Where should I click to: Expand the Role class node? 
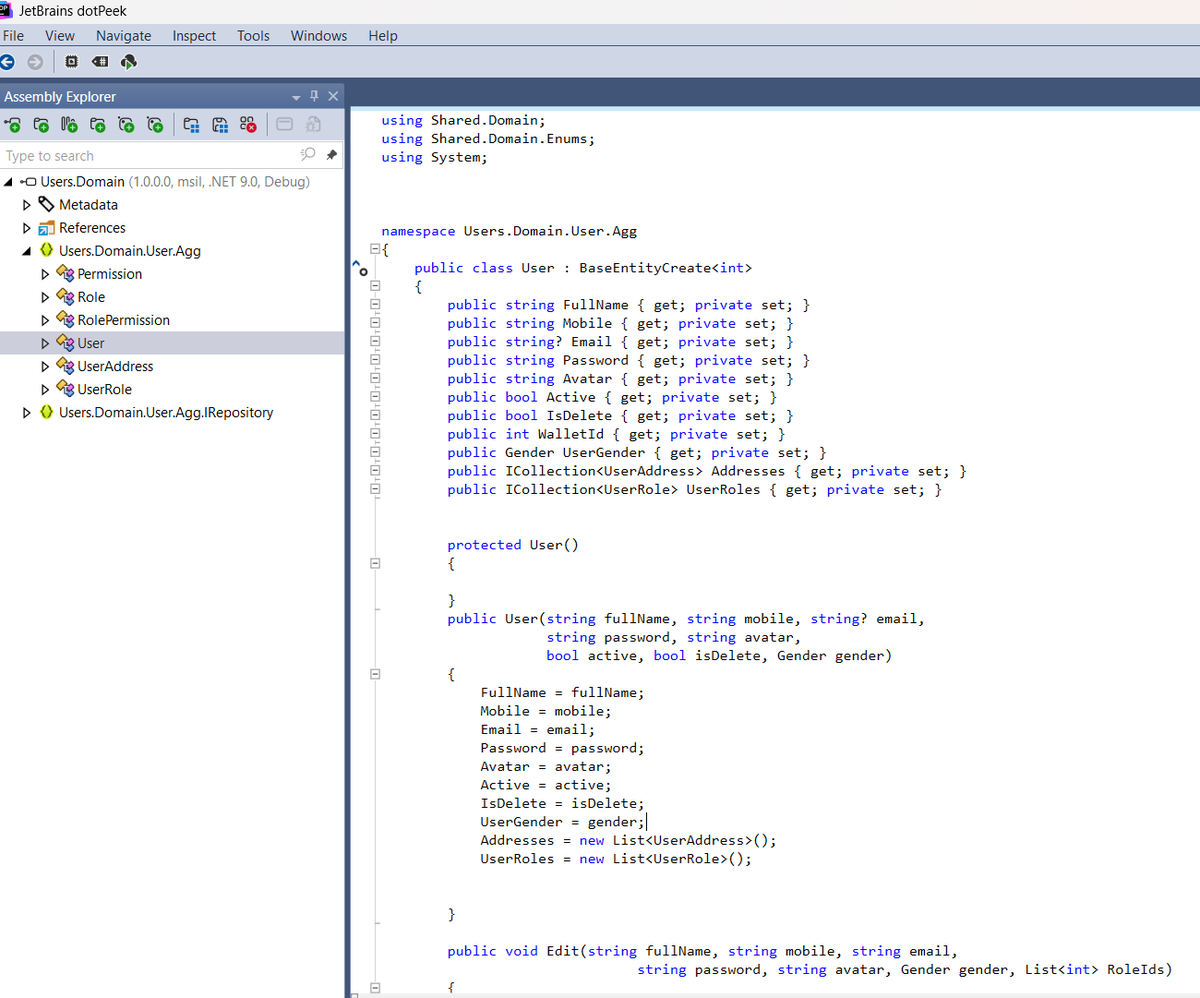(45, 297)
